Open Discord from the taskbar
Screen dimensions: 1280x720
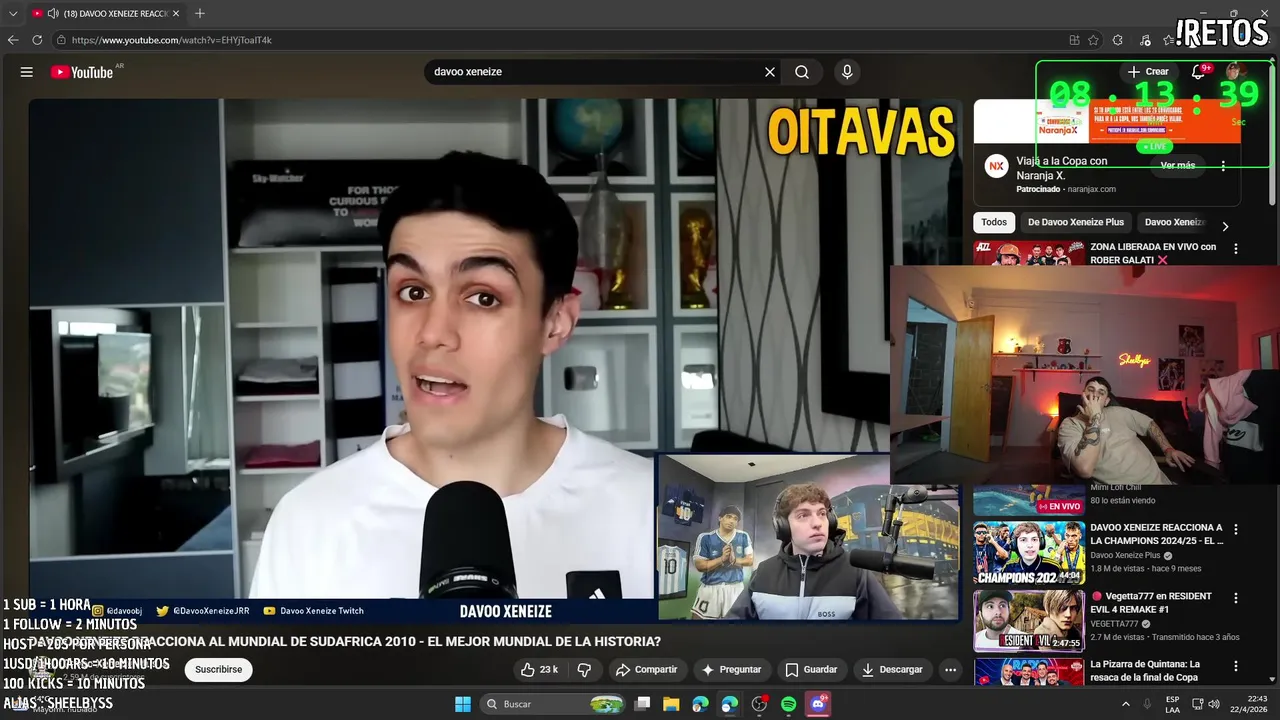[818, 704]
